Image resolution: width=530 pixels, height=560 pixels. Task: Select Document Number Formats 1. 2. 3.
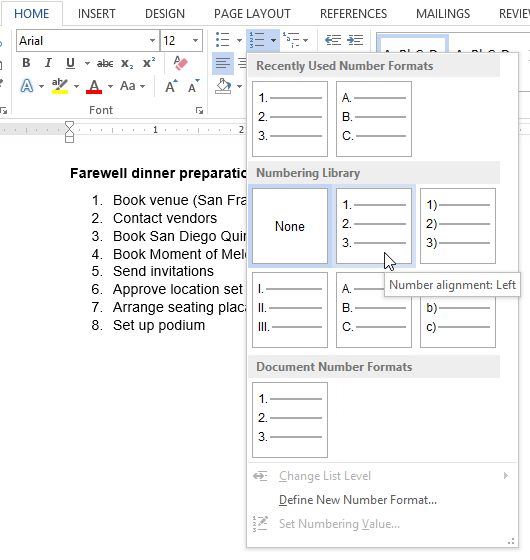pyautogui.click(x=290, y=420)
